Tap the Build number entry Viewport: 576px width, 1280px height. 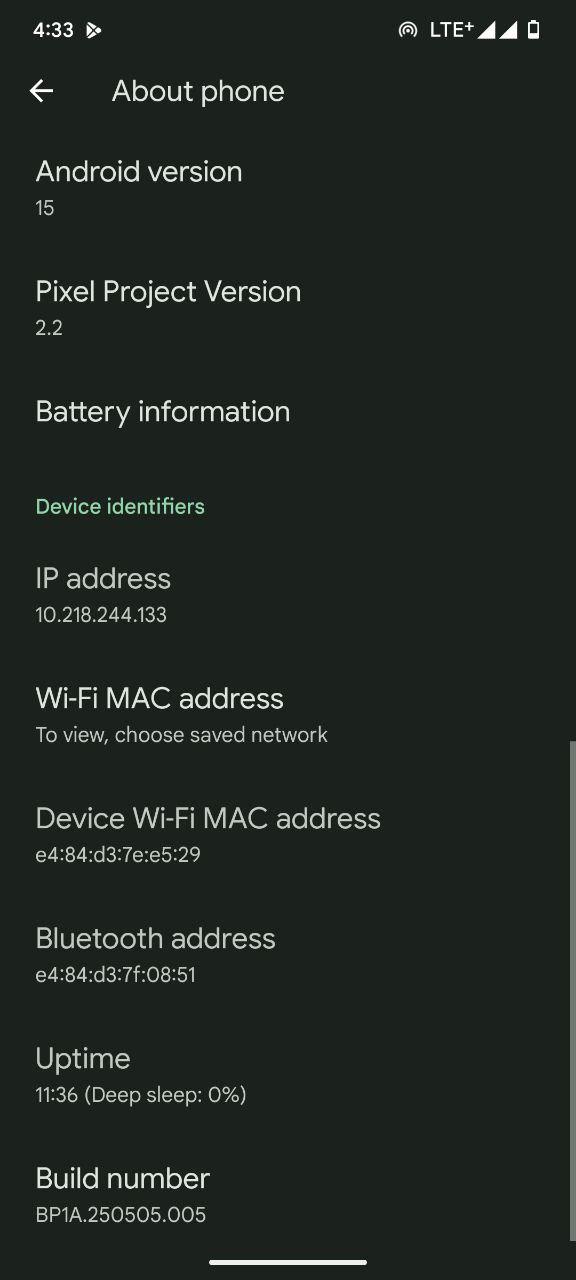(288, 1195)
